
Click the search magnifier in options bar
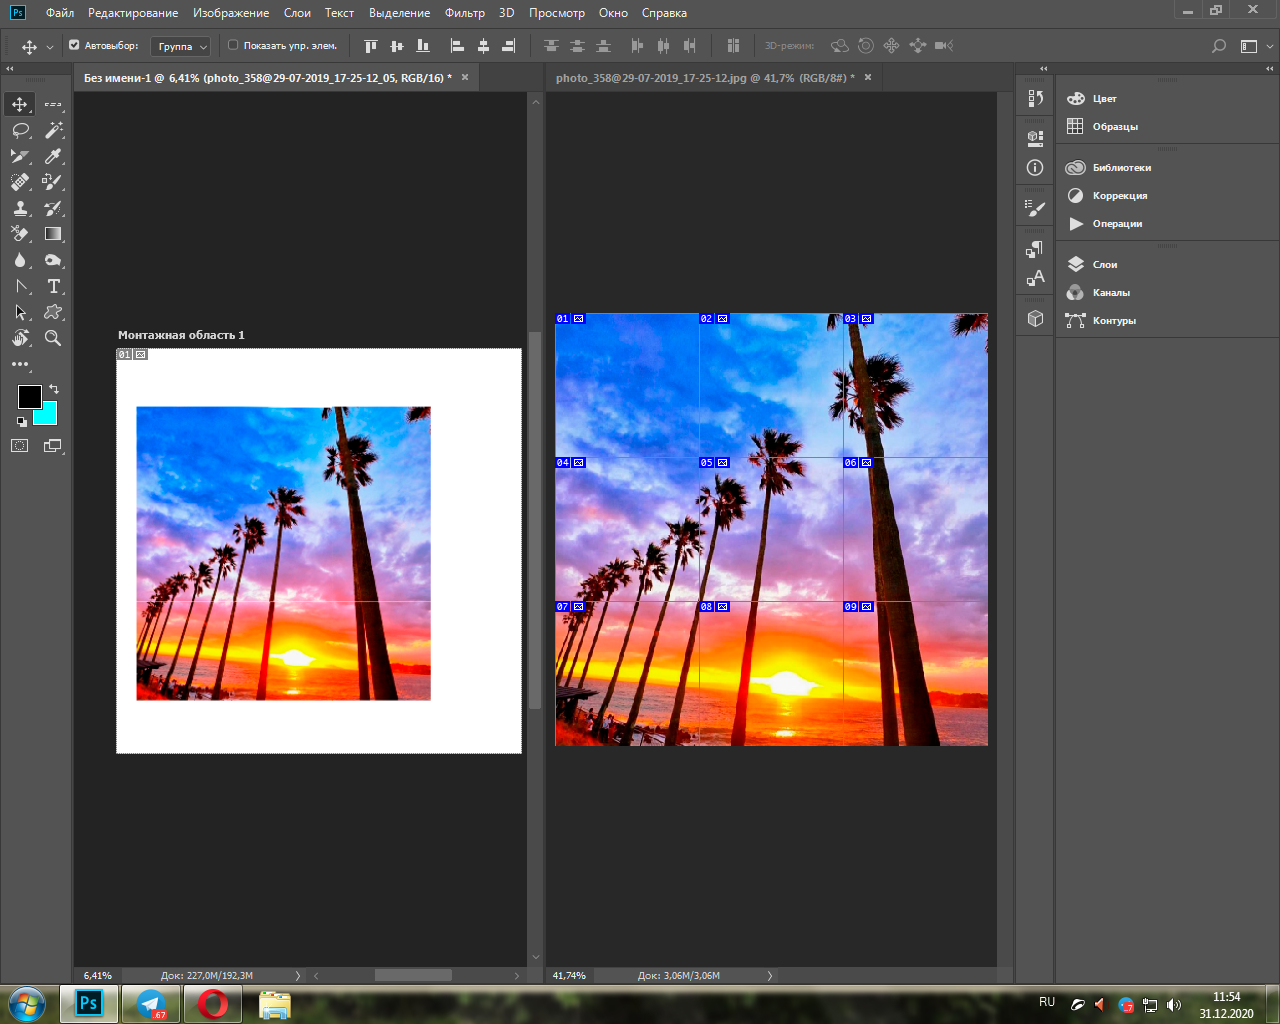pos(1218,46)
